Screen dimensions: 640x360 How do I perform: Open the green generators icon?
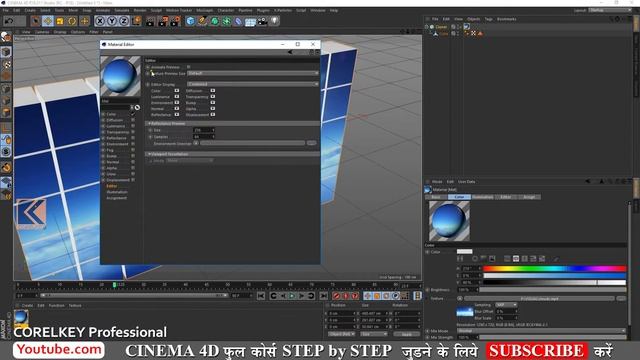214,21
